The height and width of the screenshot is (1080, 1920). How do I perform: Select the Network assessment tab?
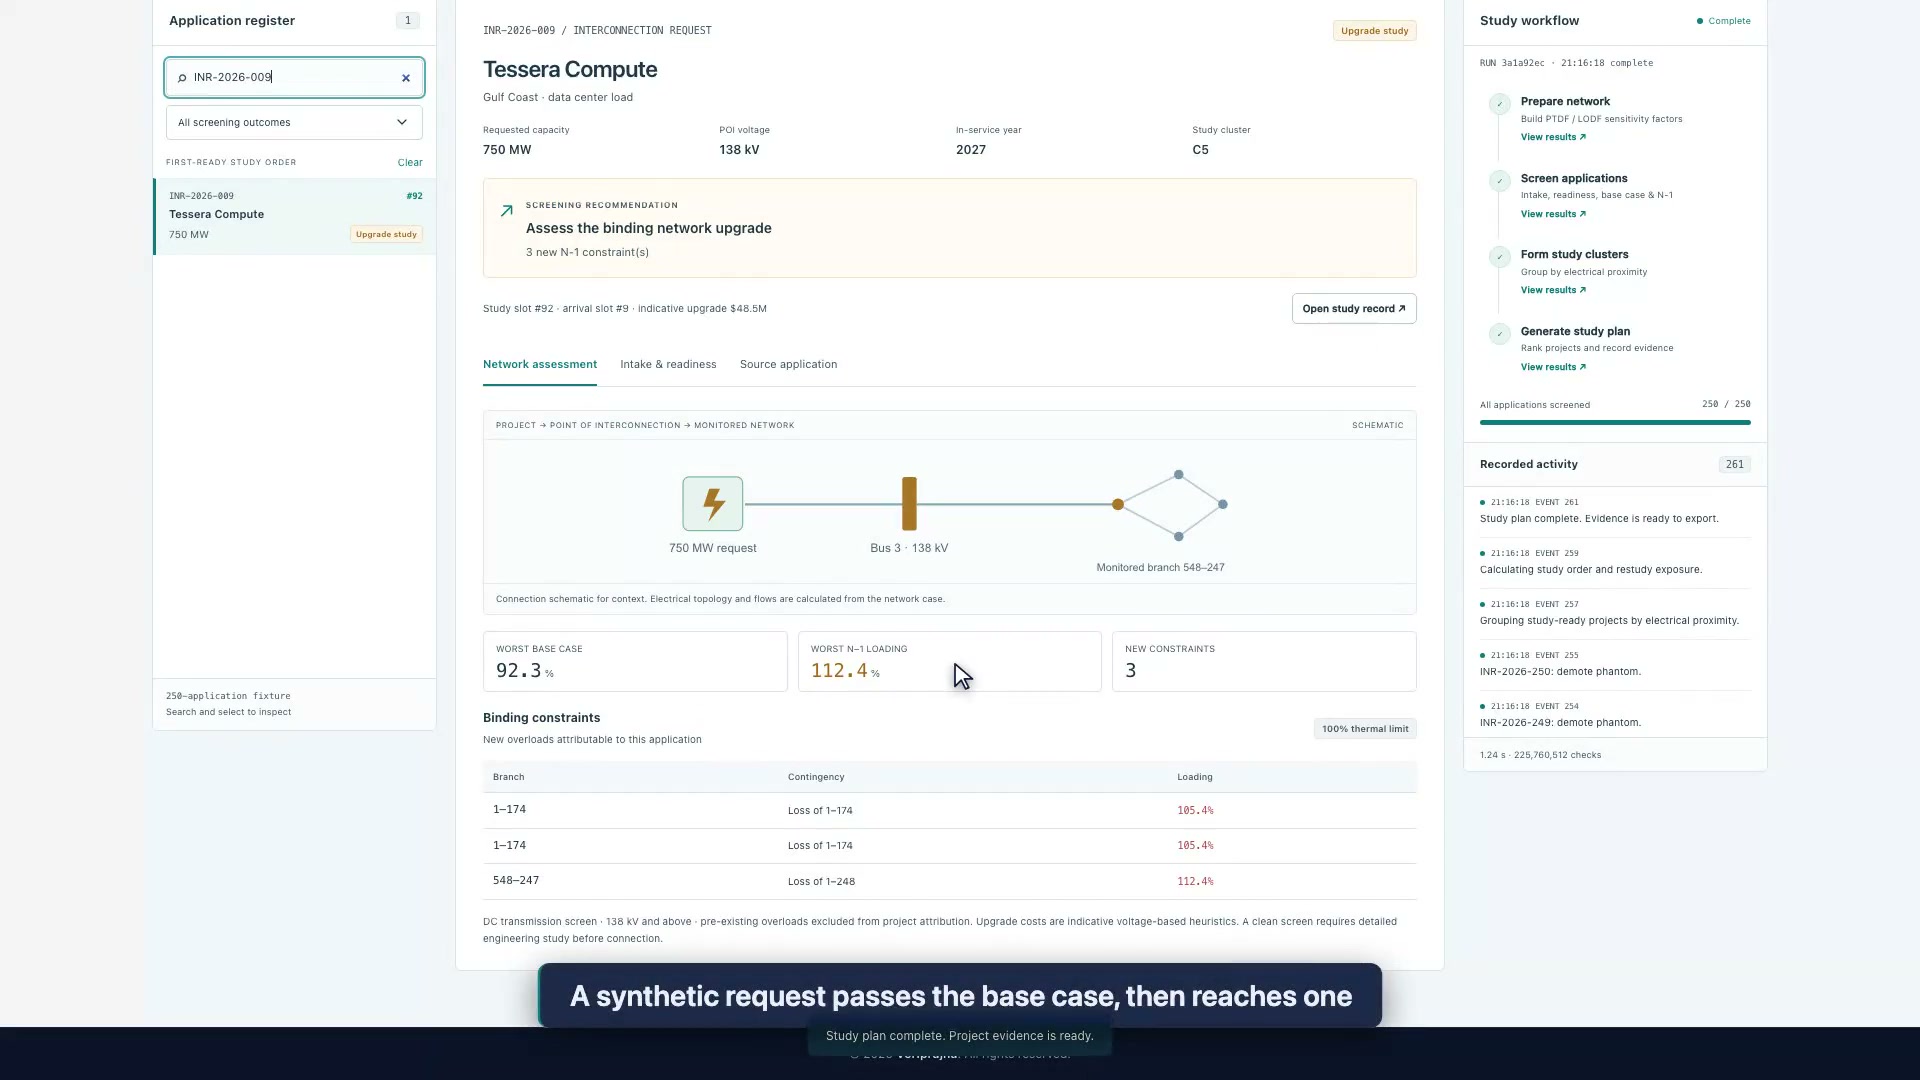pyautogui.click(x=540, y=365)
